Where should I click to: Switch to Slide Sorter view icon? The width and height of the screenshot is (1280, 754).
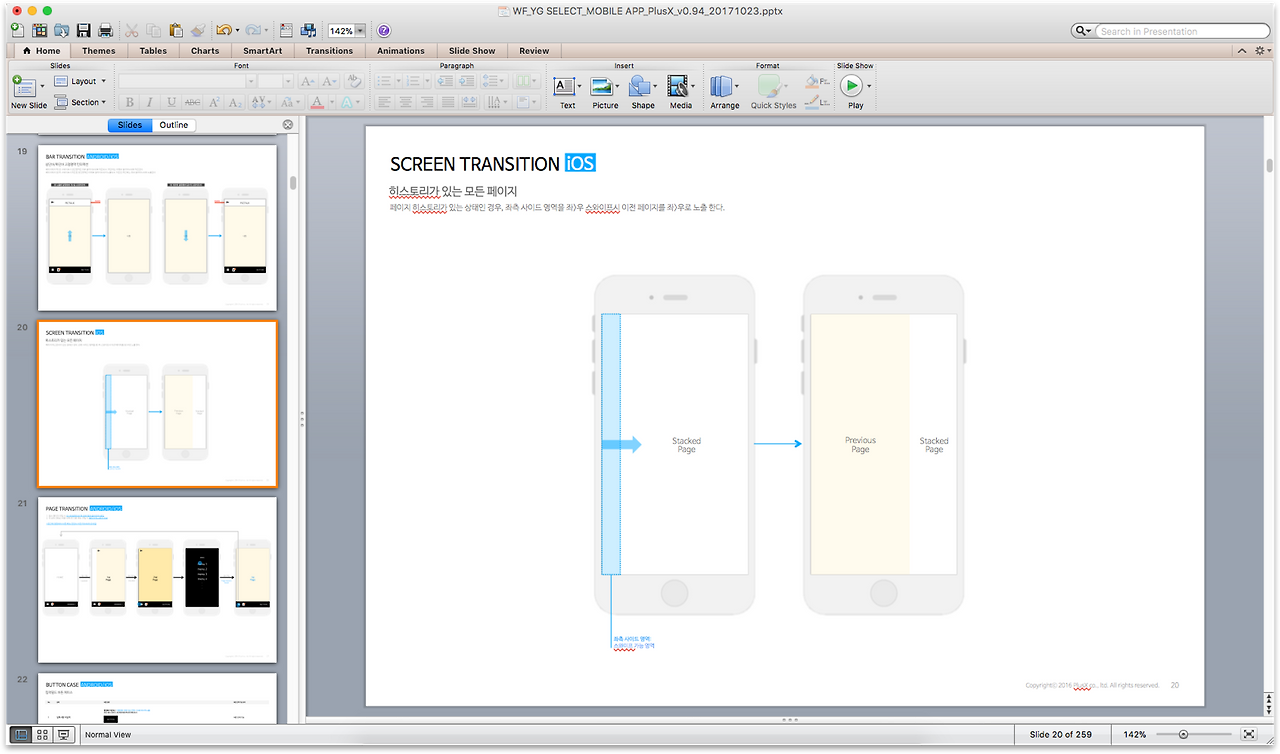pyautogui.click(x=42, y=735)
